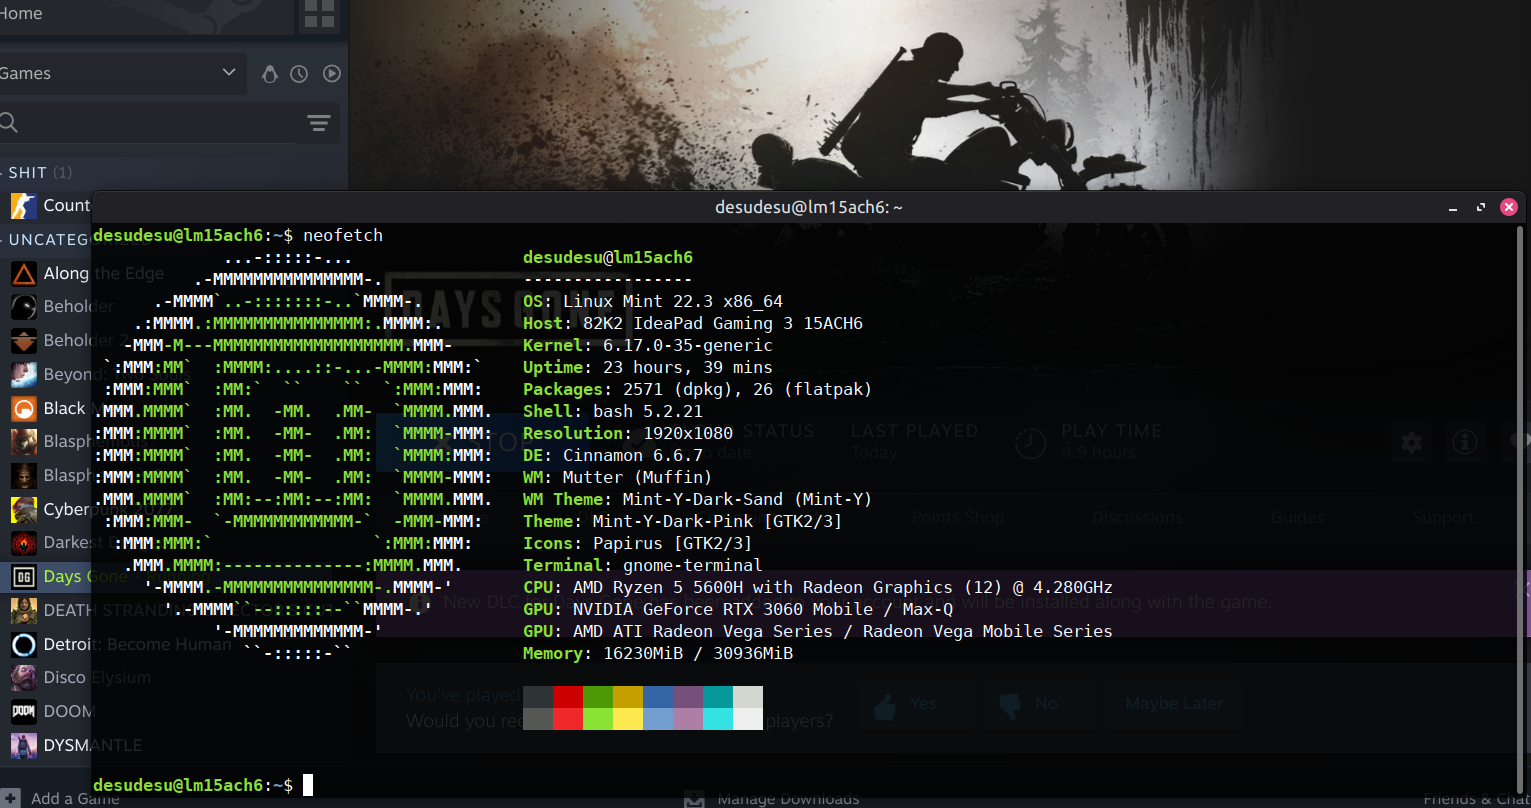Click the OS: Linux Mint 22.3 line
1531x808 pixels.
653,301
